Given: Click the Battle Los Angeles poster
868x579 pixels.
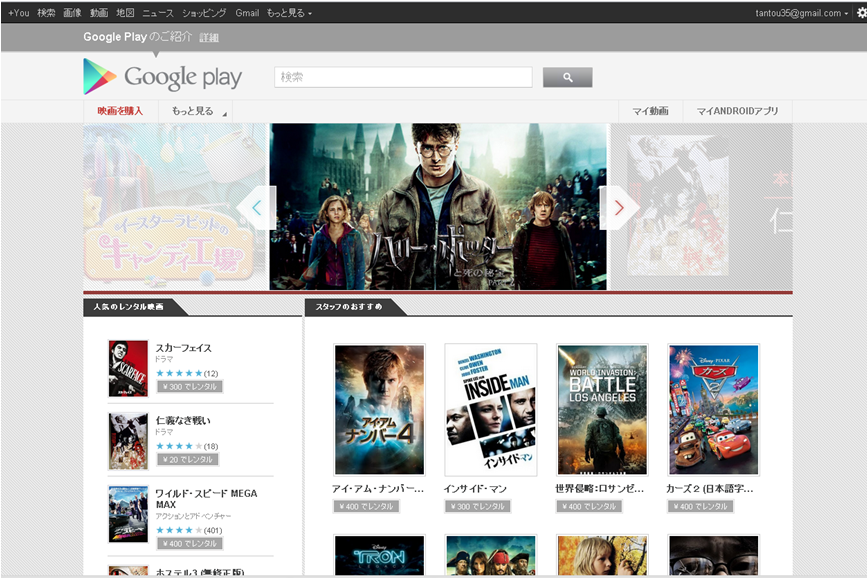Looking at the screenshot, I should click(x=602, y=410).
